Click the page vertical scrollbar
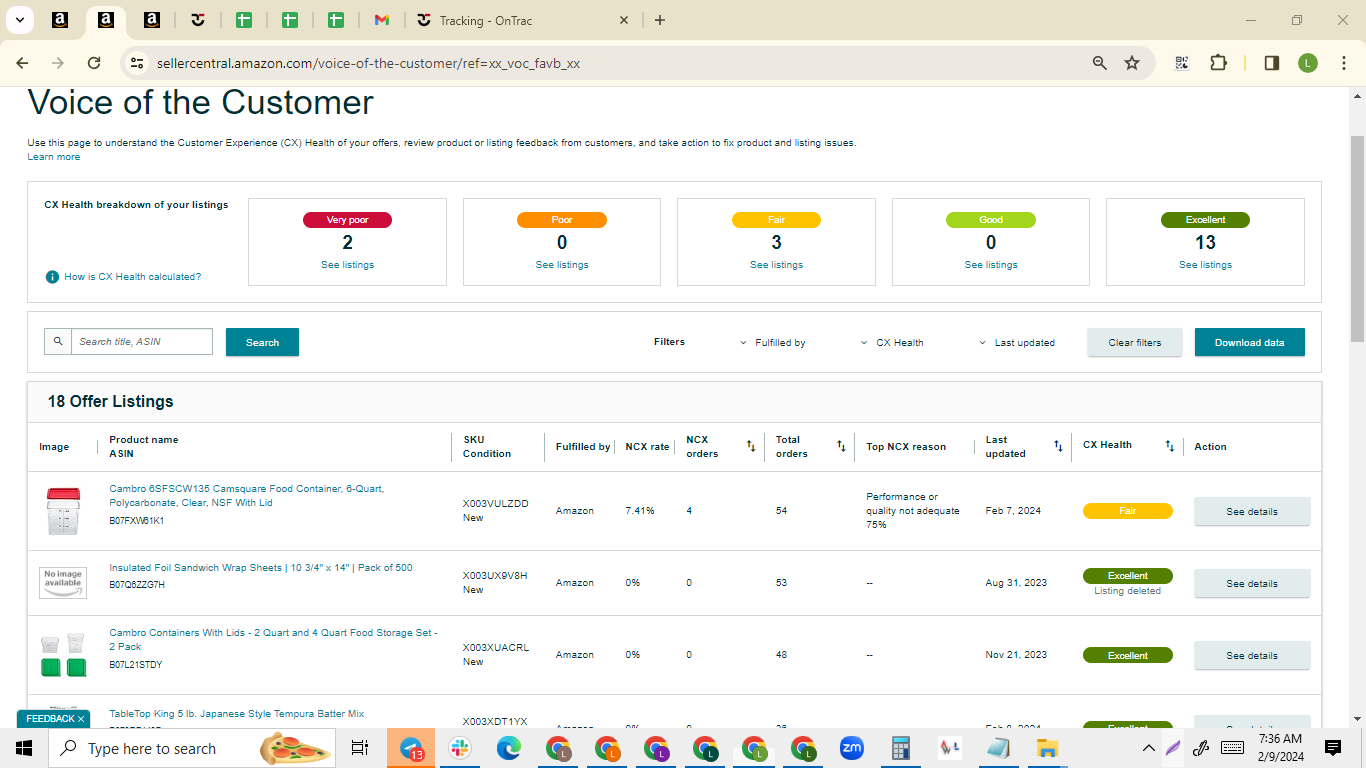This screenshot has height=768, width=1366. point(1357,237)
